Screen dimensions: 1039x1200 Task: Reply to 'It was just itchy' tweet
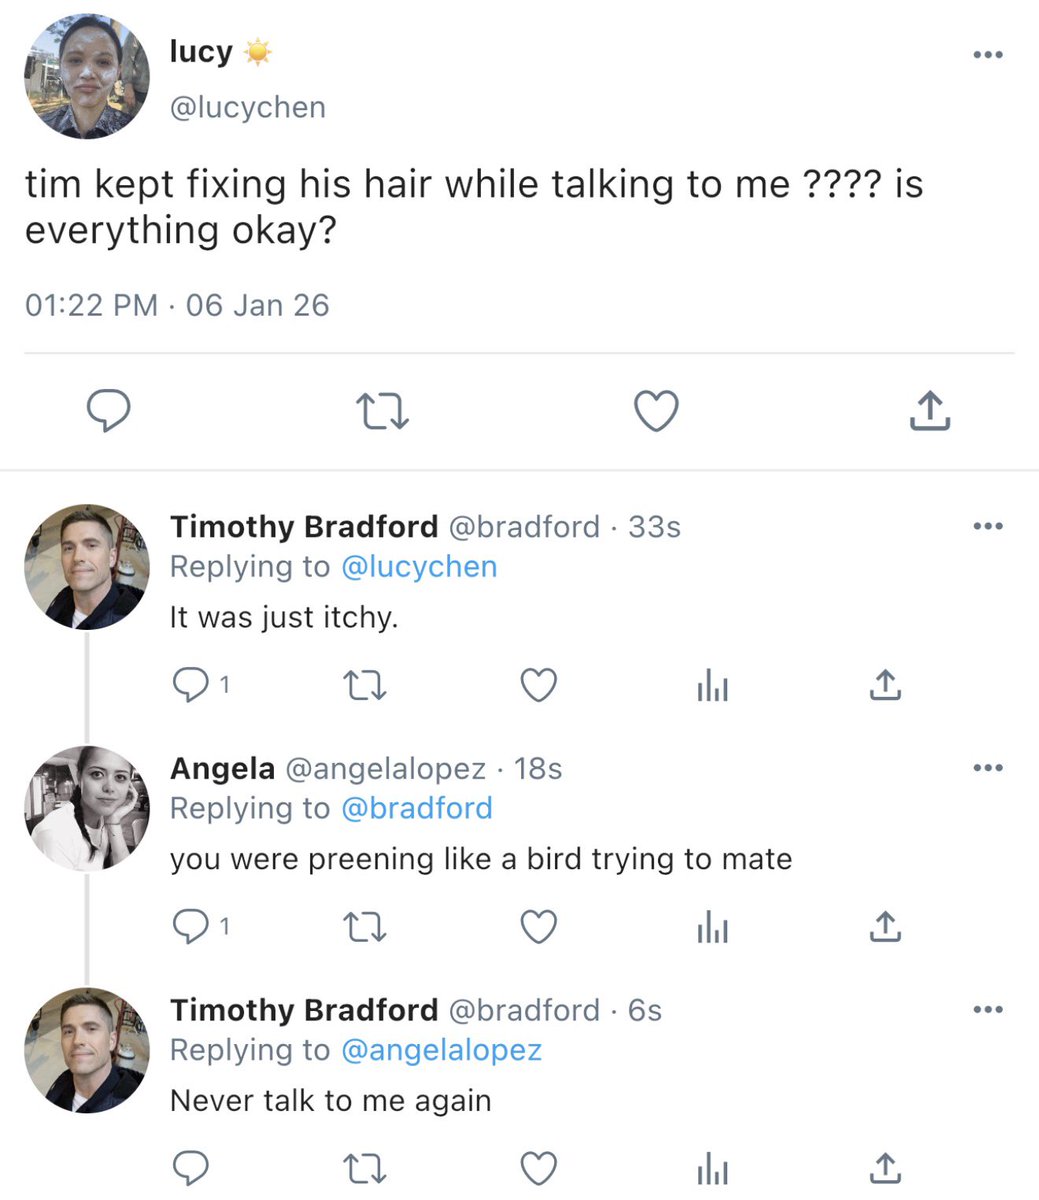191,685
